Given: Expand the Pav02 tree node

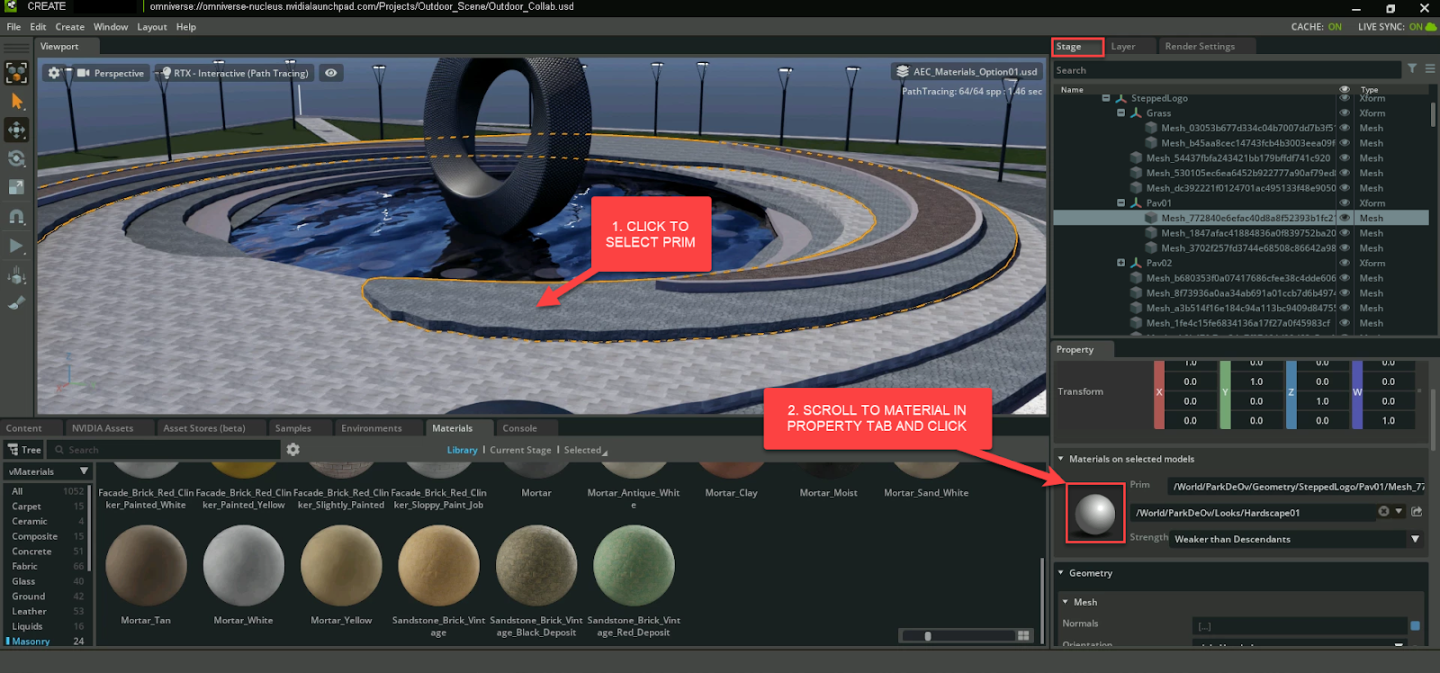Looking at the screenshot, I should (1122, 263).
